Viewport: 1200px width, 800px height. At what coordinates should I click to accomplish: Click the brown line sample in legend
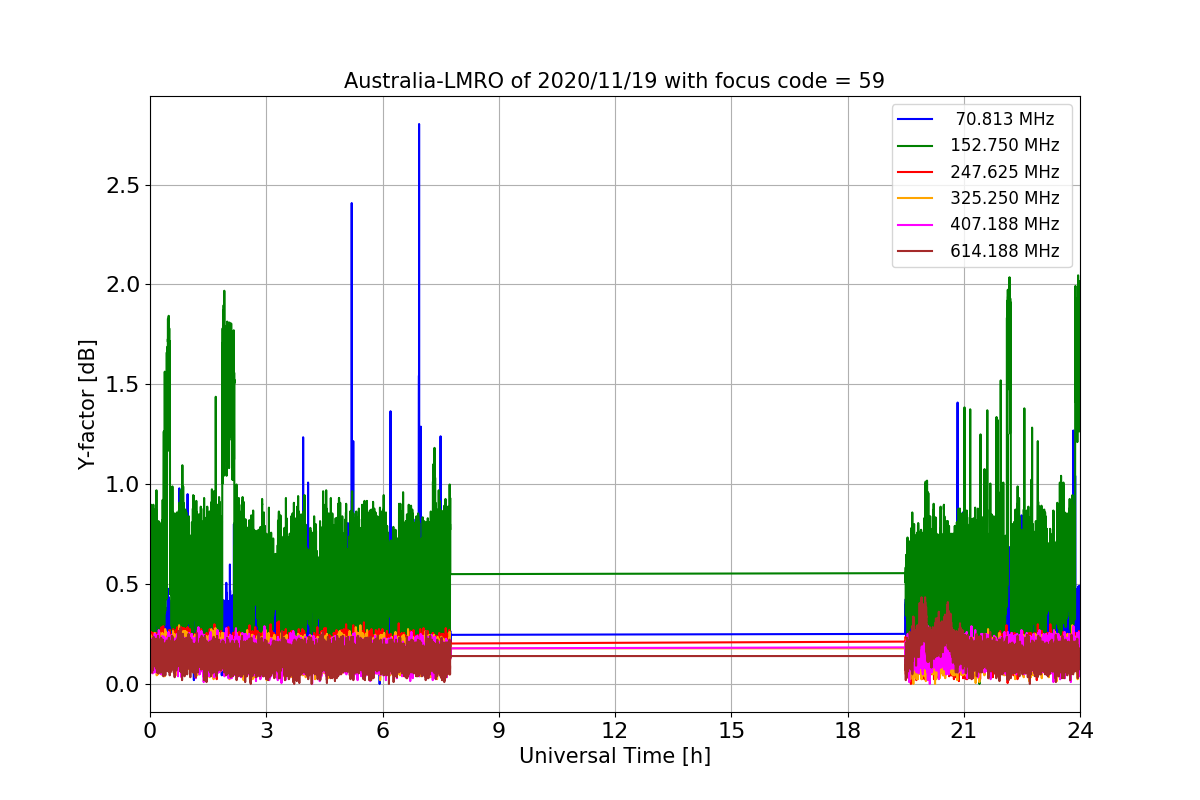915,251
